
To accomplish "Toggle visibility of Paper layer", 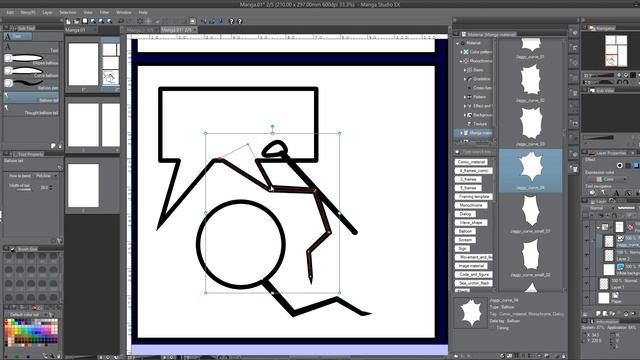I will tap(587, 298).
